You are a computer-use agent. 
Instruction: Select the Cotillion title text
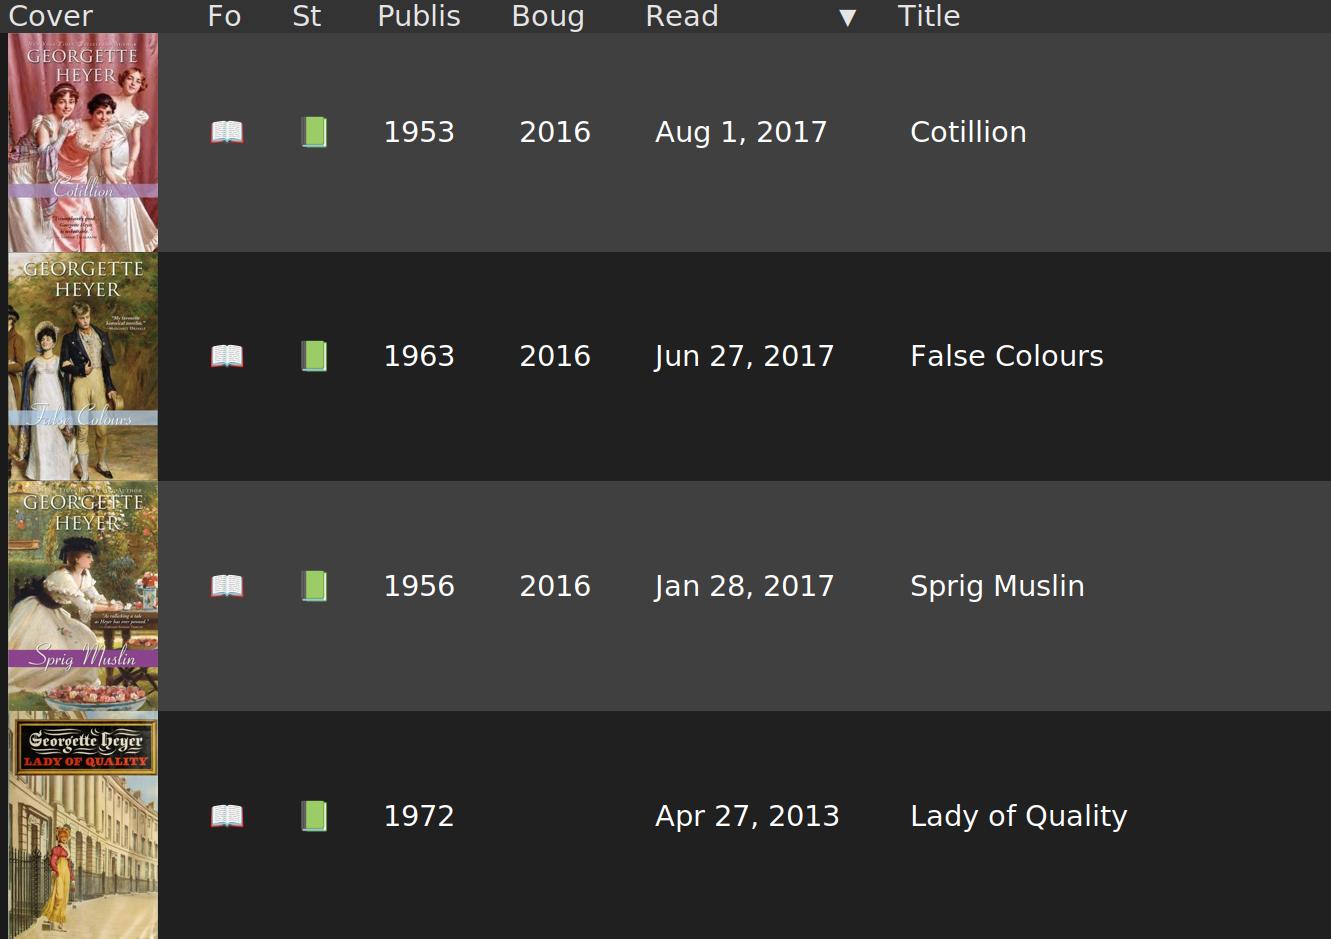pyautogui.click(x=968, y=132)
